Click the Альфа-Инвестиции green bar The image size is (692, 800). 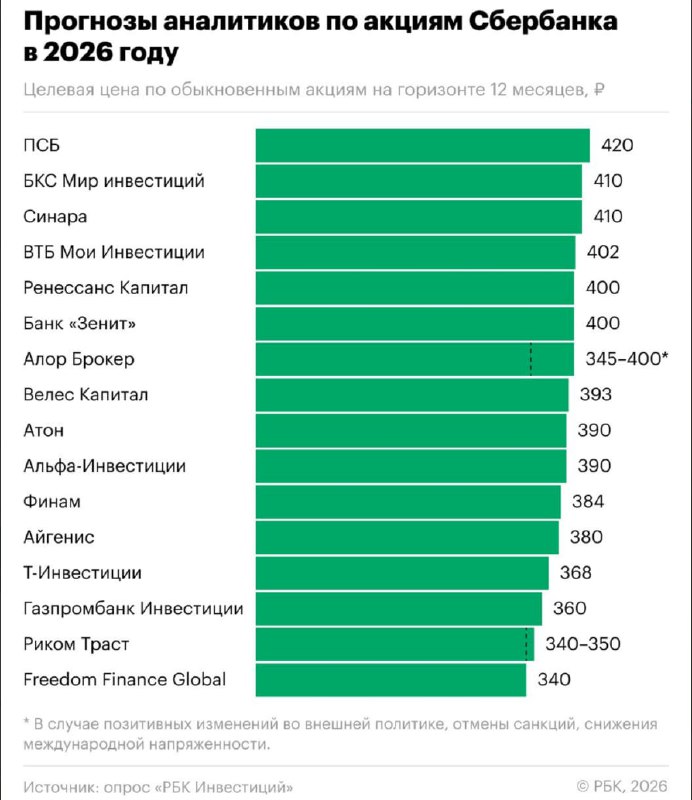pos(410,466)
